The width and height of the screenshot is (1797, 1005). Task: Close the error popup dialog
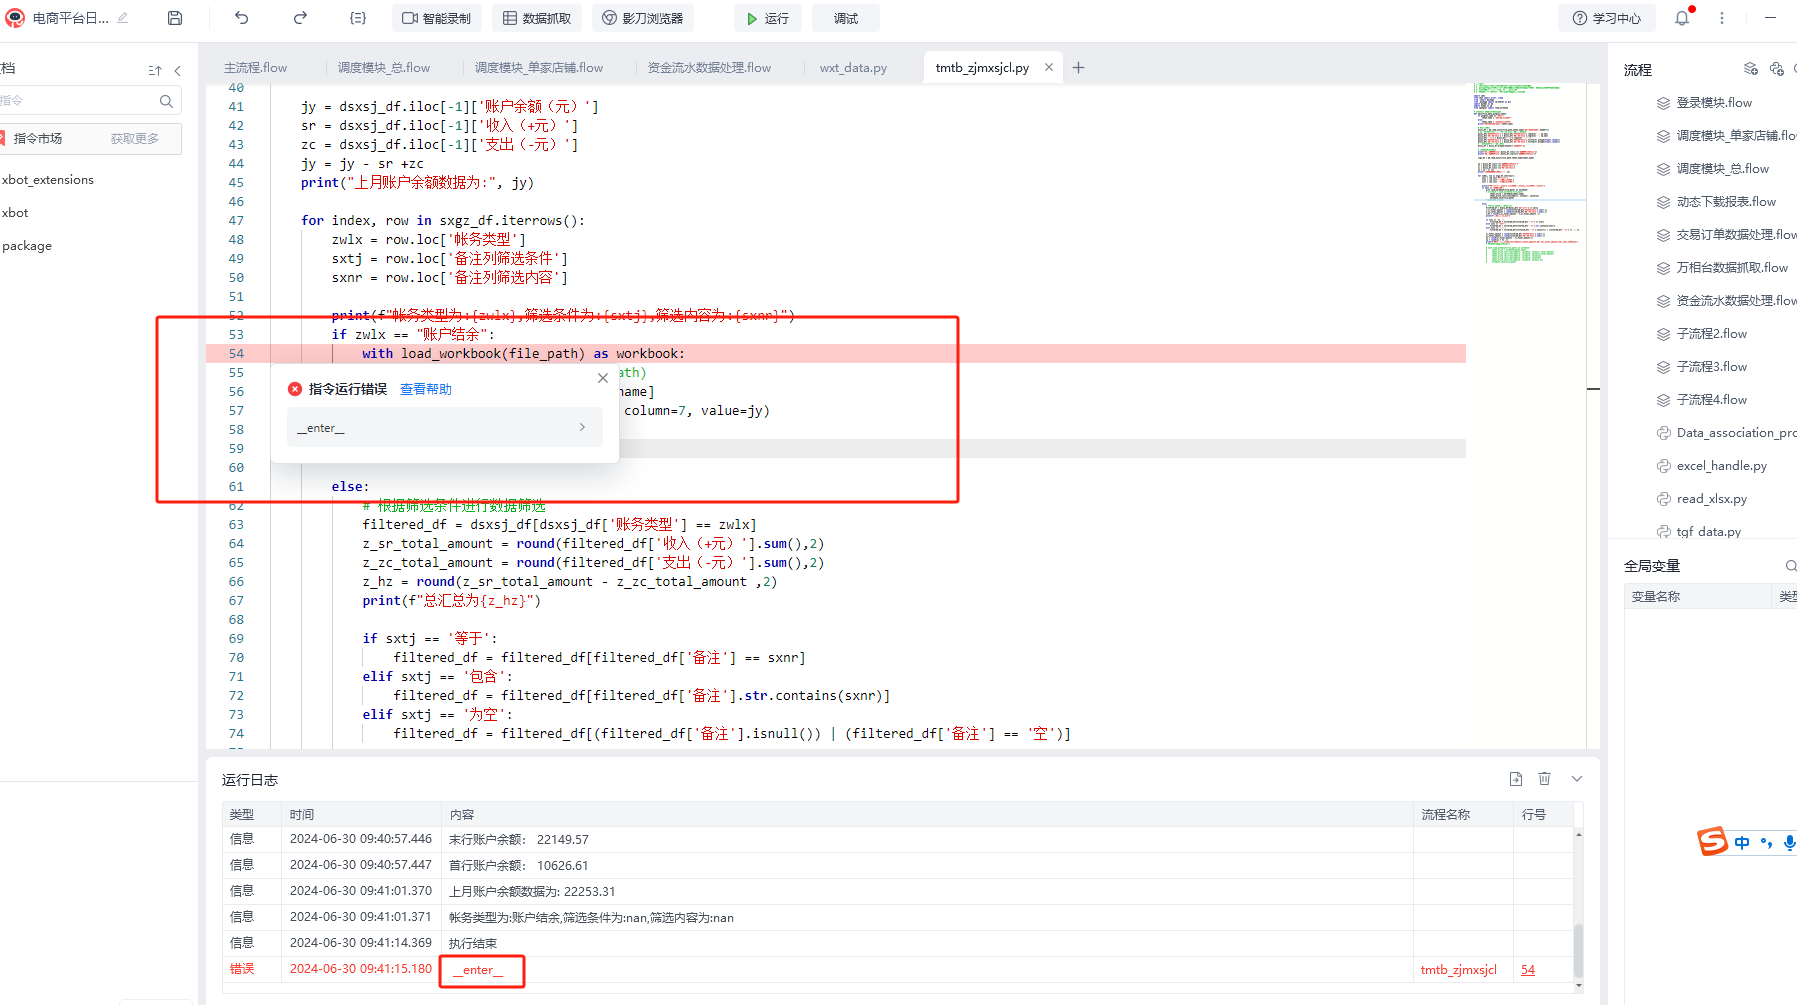[x=602, y=378]
